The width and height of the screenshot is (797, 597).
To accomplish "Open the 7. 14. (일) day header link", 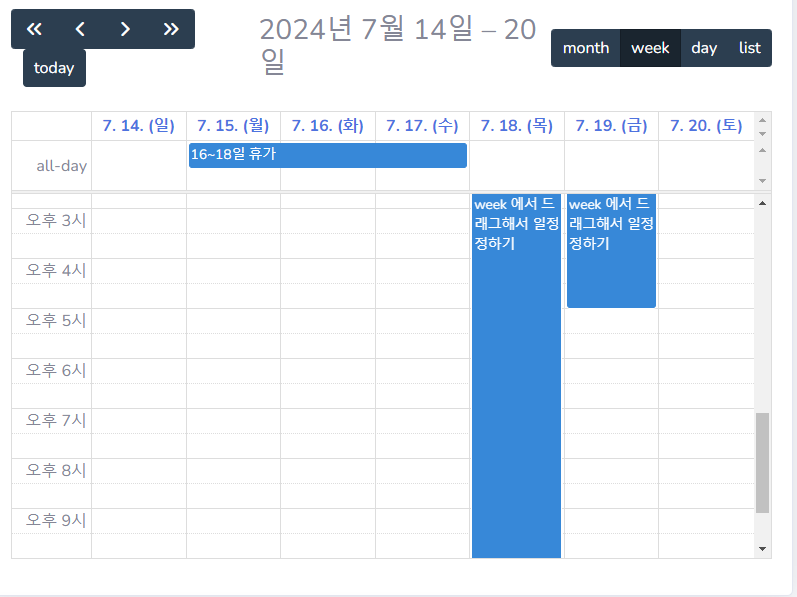I will pos(138,125).
